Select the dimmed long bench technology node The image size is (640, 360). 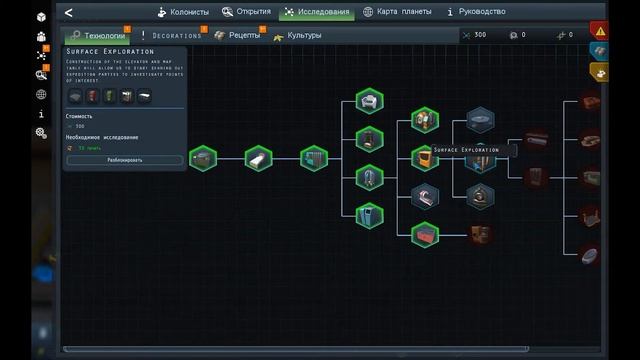[536, 140]
